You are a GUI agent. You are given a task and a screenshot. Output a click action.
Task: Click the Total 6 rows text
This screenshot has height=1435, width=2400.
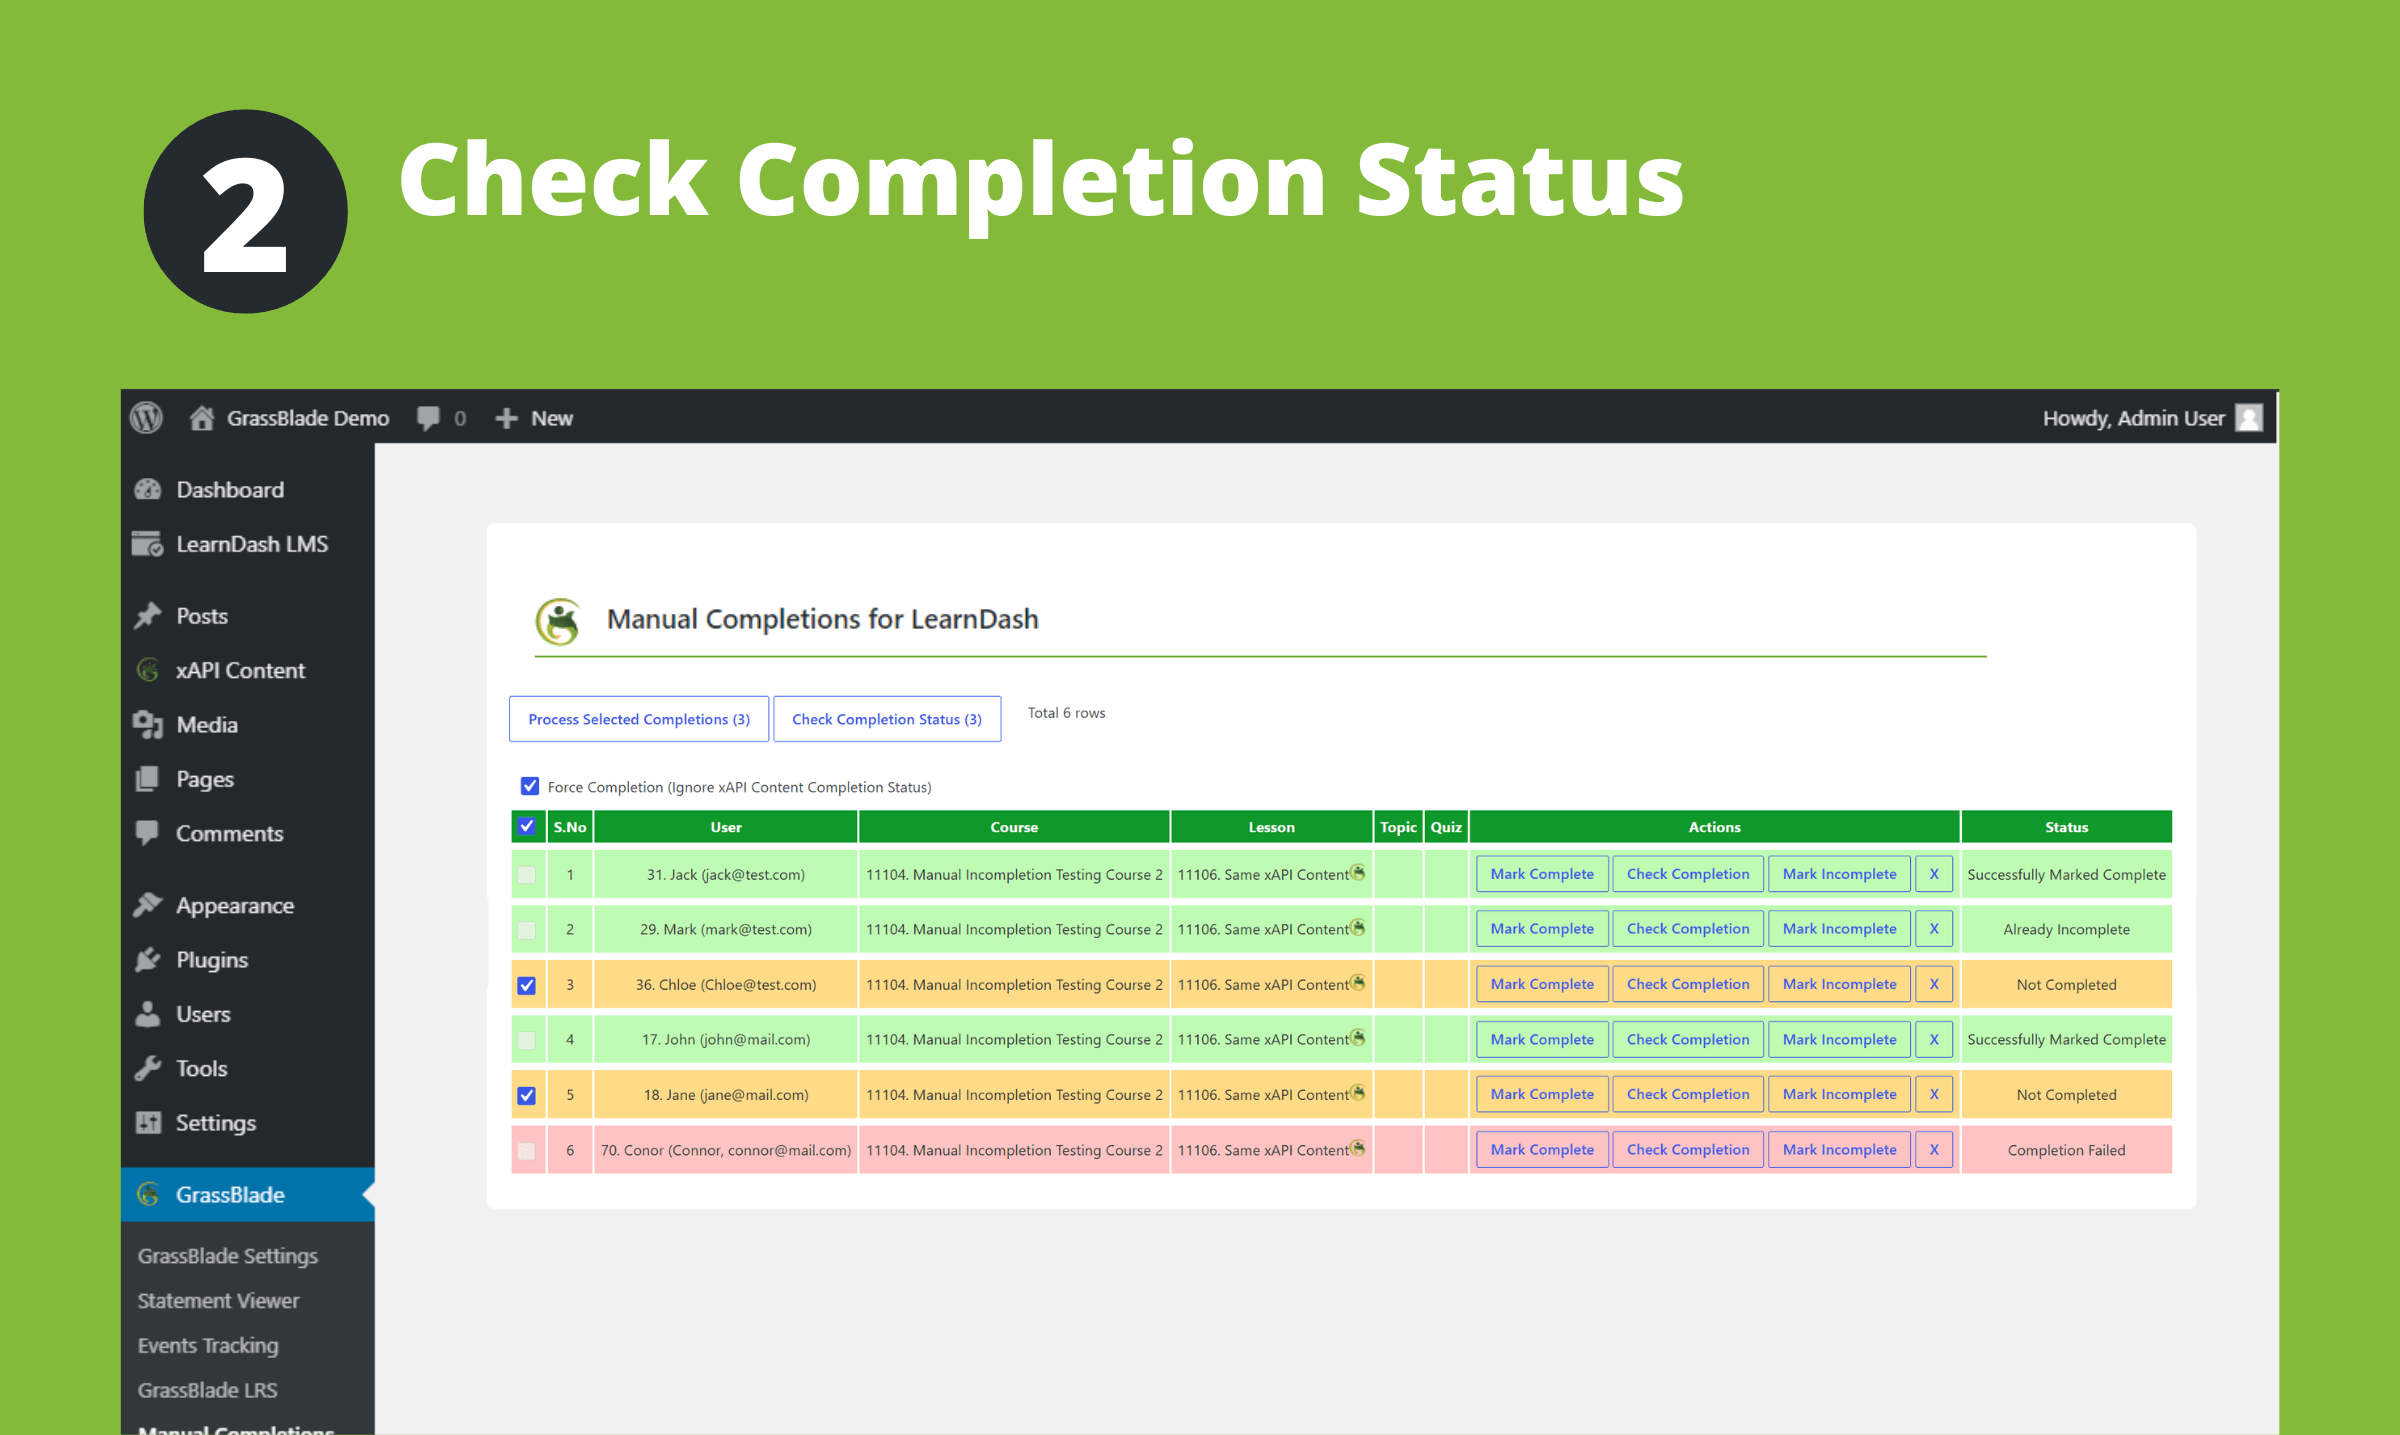tap(1066, 713)
